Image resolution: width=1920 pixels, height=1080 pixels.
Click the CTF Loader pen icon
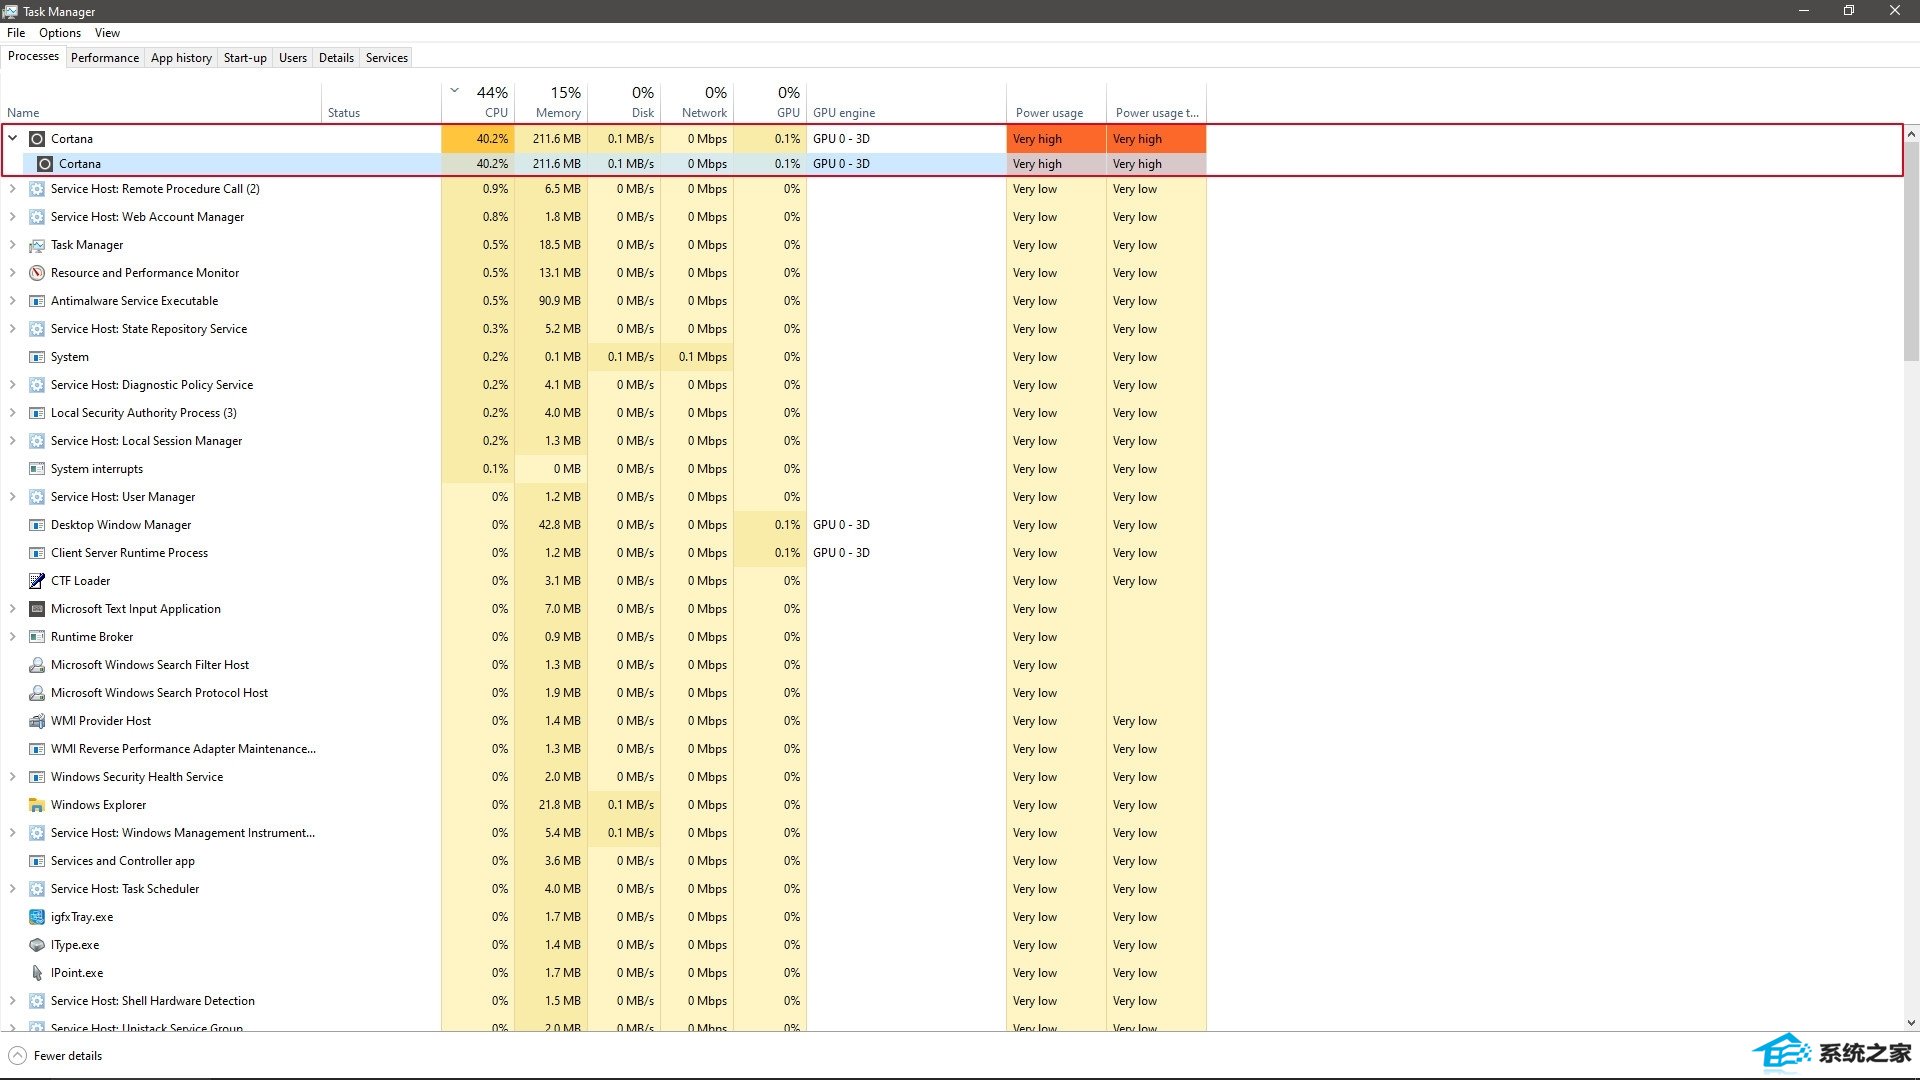37,581
